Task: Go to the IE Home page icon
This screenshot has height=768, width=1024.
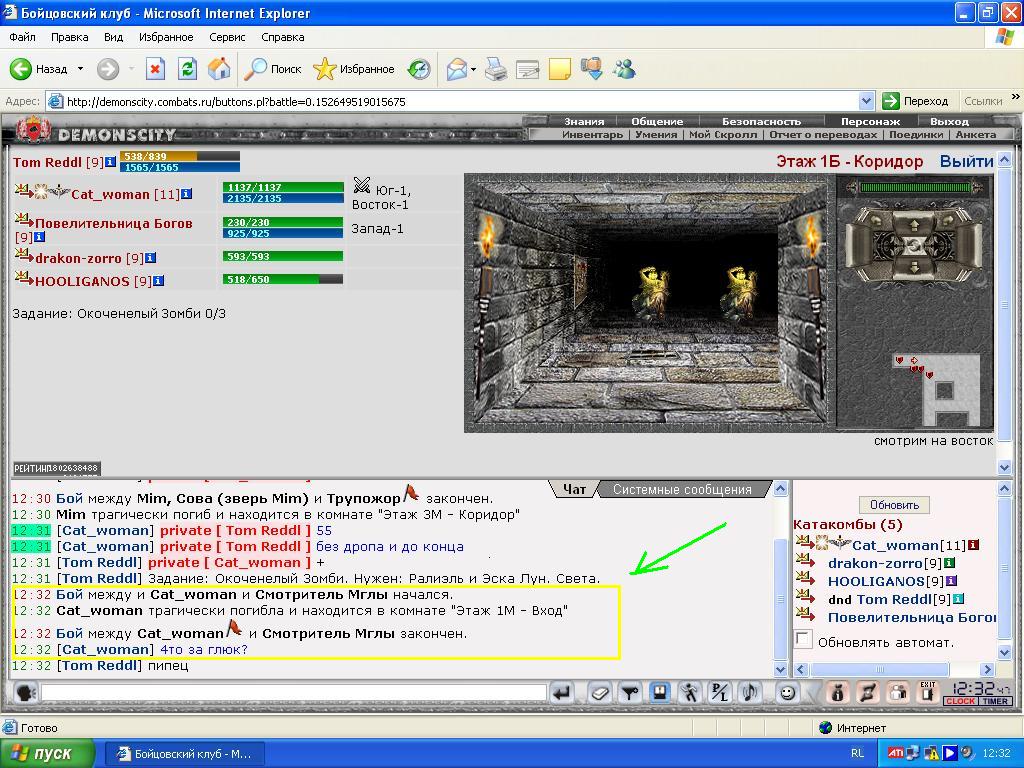Action: (x=219, y=69)
